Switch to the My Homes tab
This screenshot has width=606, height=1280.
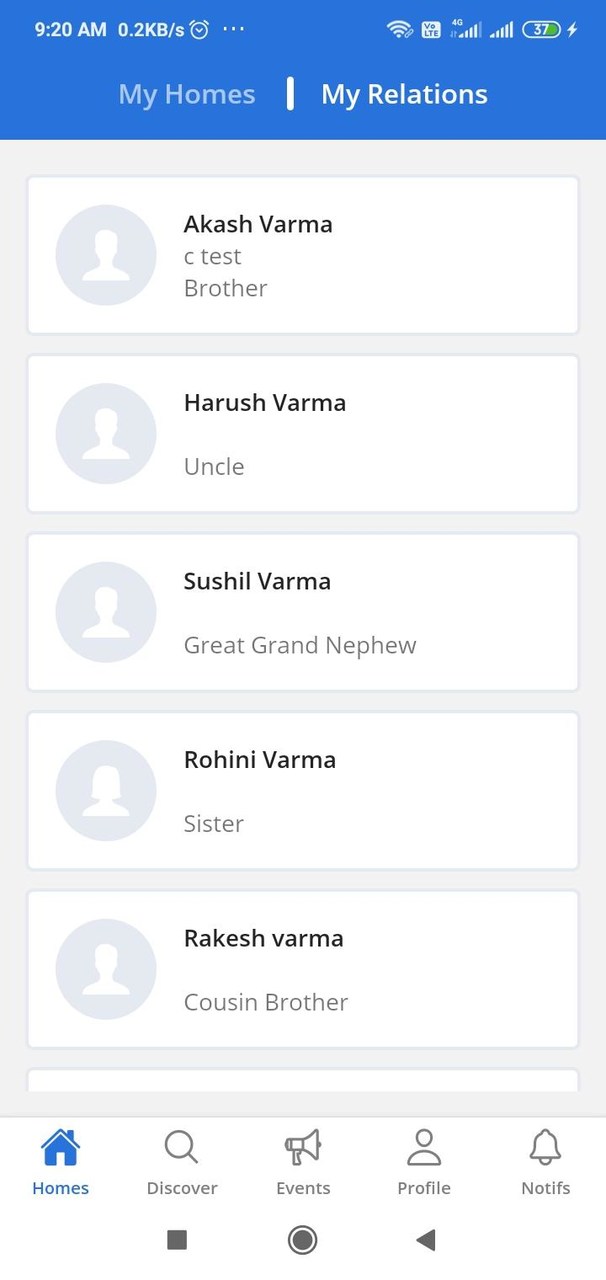(x=187, y=94)
